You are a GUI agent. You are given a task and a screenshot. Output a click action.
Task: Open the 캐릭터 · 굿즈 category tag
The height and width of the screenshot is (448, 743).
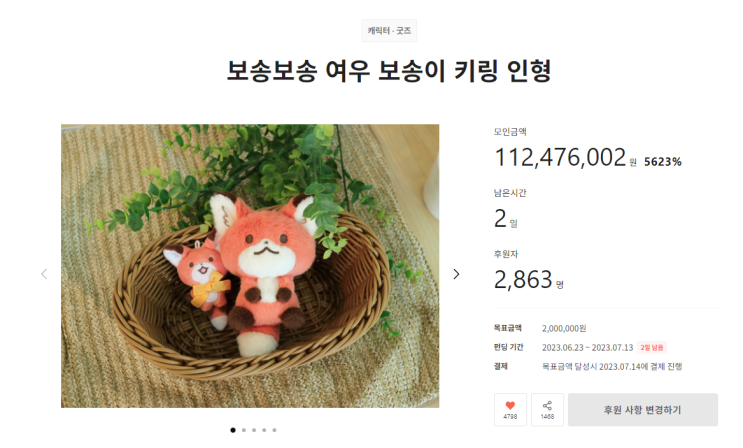389,31
